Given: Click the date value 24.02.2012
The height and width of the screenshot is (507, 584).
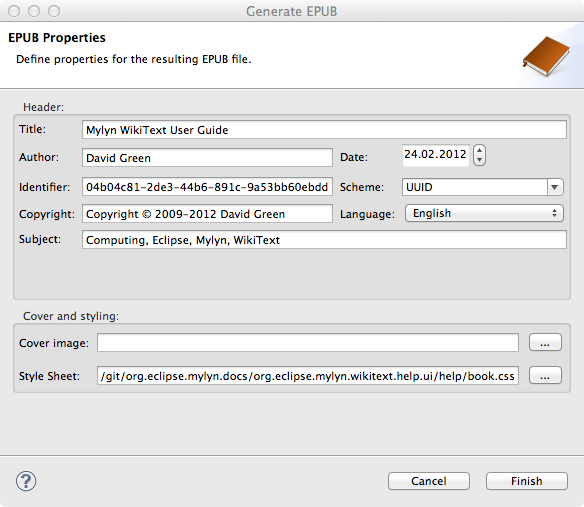Looking at the screenshot, I should (435, 154).
